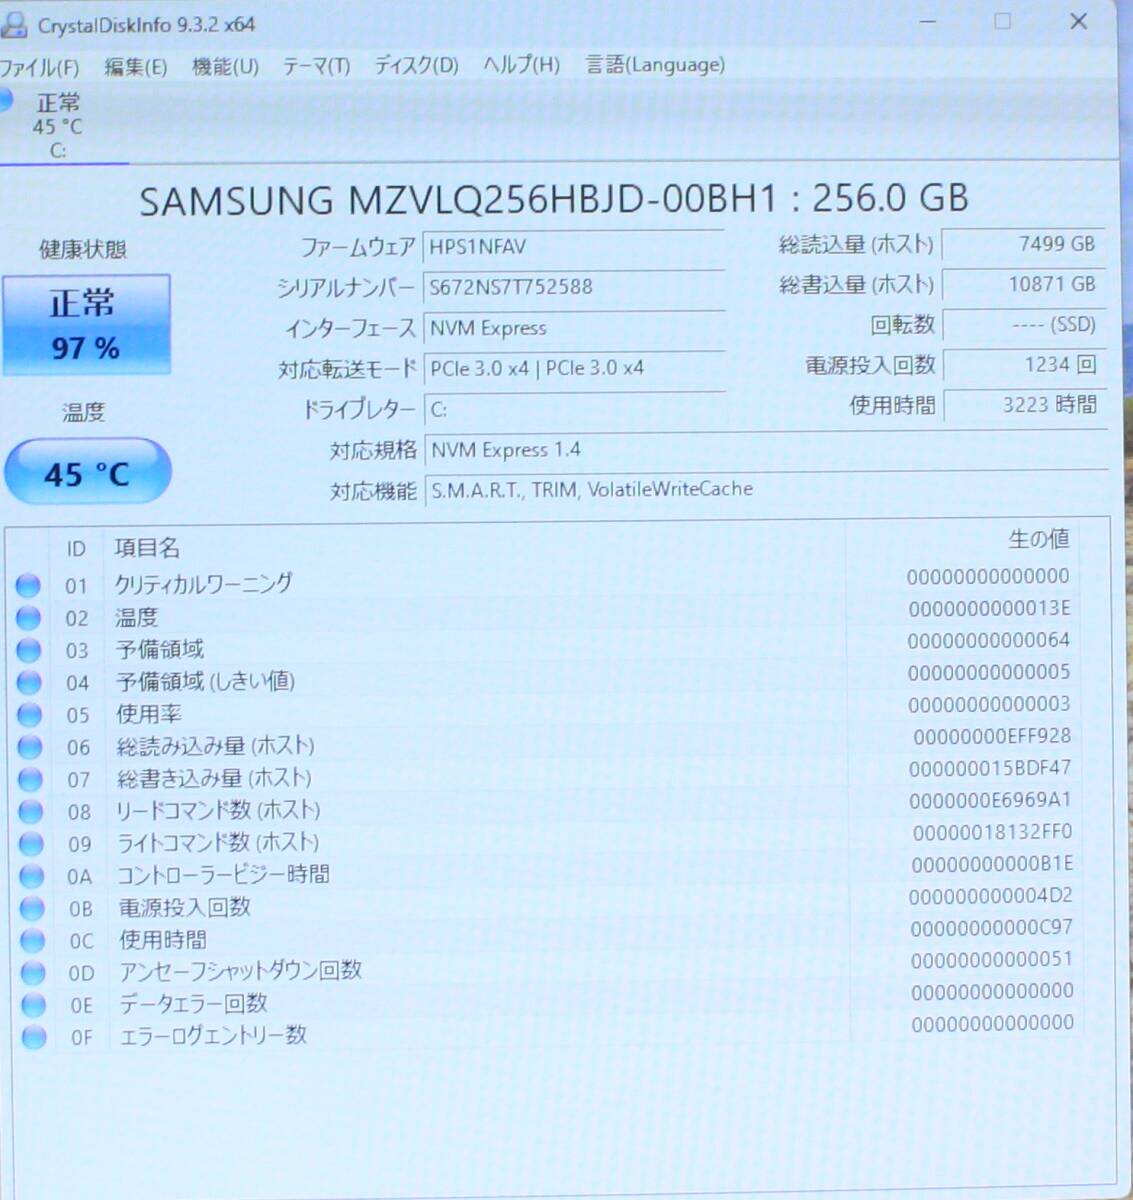The width and height of the screenshot is (1133, 1200).
Task: Click the indicator beside アンセーフシャットダウン回数
Action: click(x=29, y=973)
